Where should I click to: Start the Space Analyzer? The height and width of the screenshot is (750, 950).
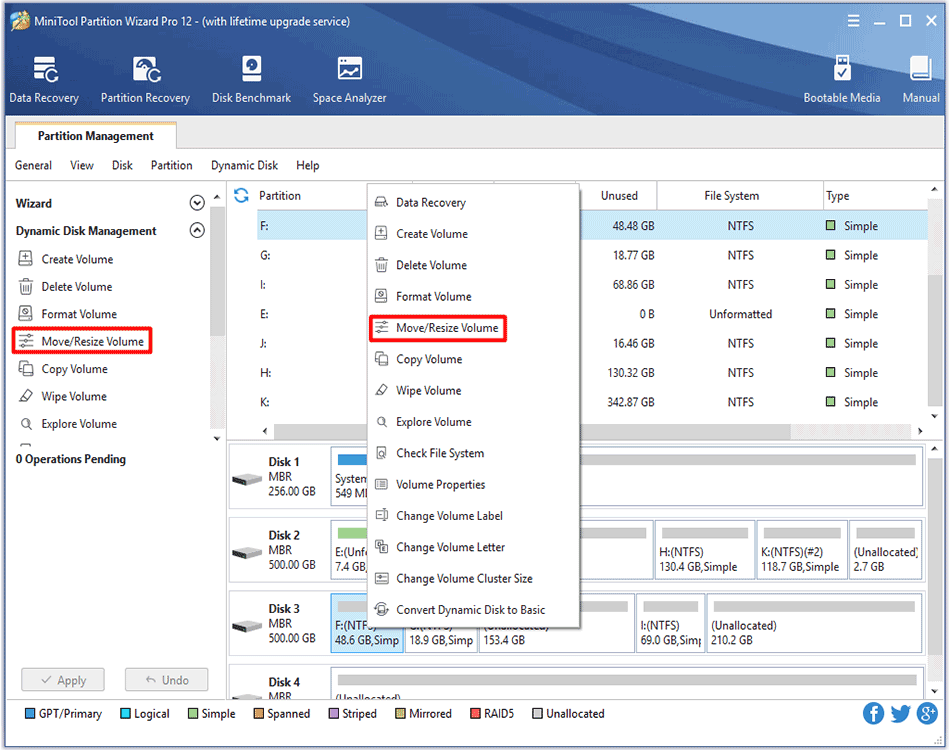click(348, 79)
